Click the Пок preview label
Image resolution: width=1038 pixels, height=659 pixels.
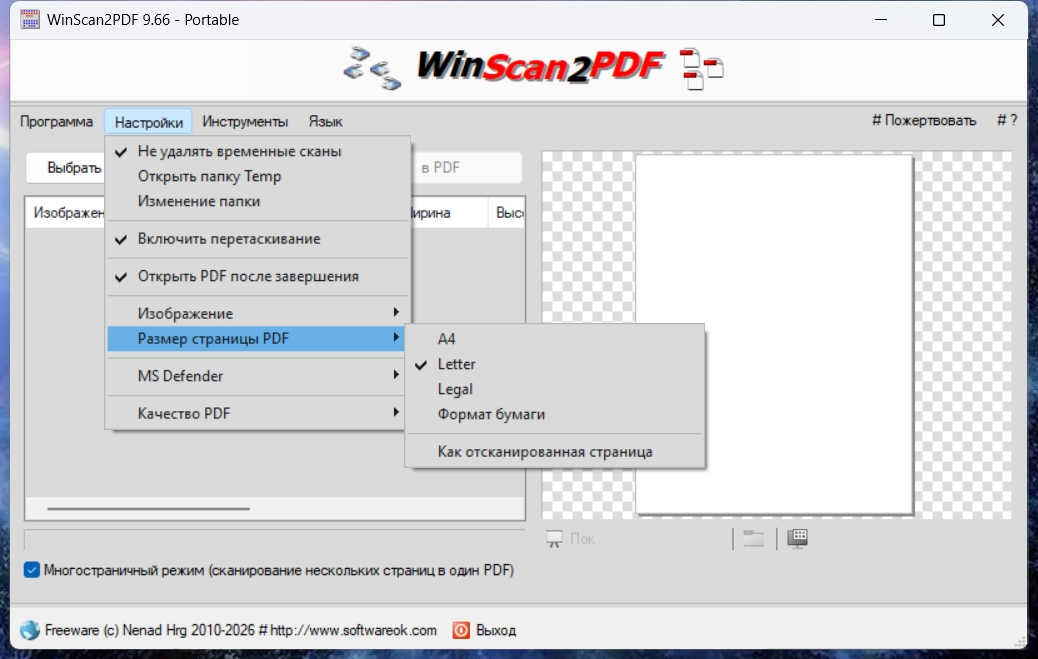coord(583,539)
